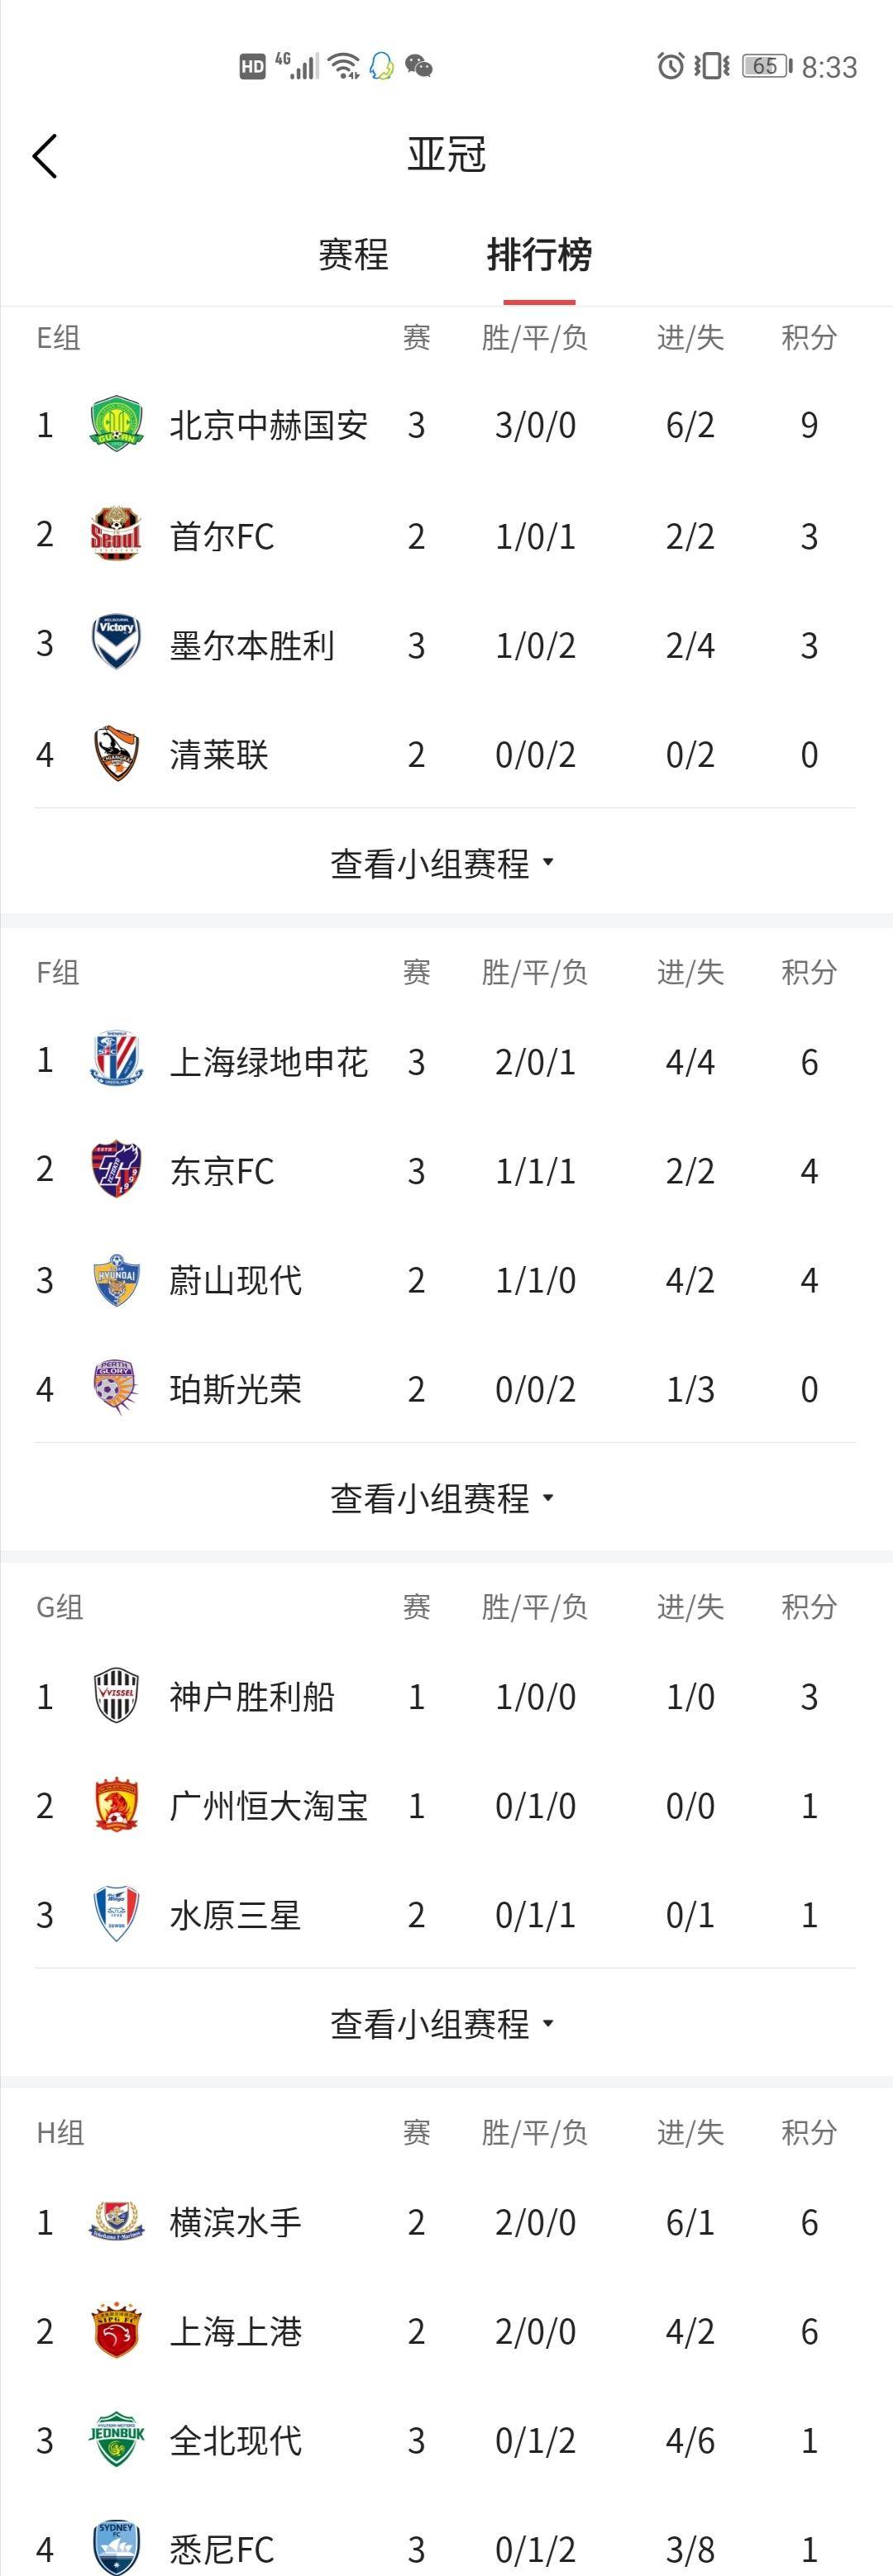Select Melbourne Victory badge icon
The width and height of the screenshot is (893, 2576).
tap(116, 644)
